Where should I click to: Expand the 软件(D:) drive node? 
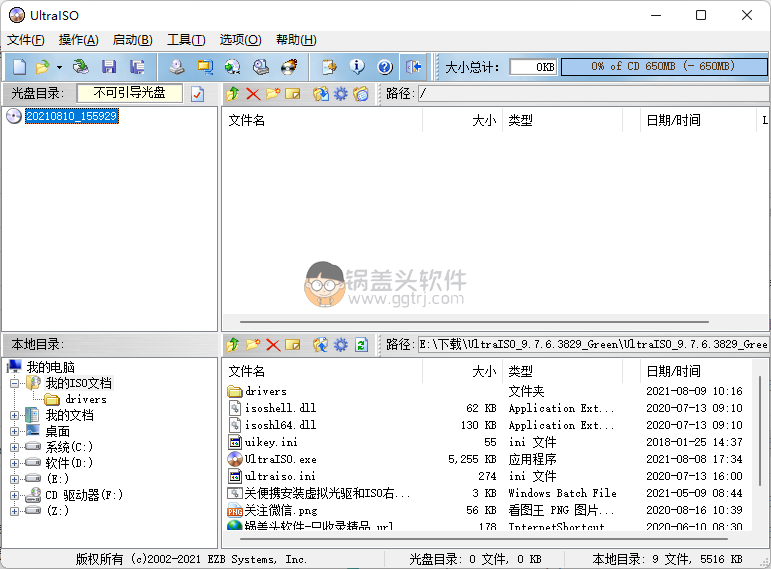click(14, 463)
